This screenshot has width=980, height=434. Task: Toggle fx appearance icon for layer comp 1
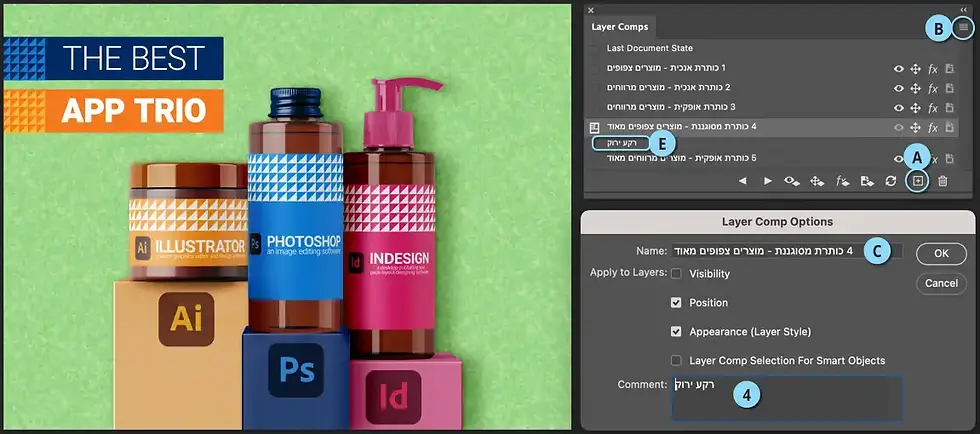pyautogui.click(x=933, y=69)
